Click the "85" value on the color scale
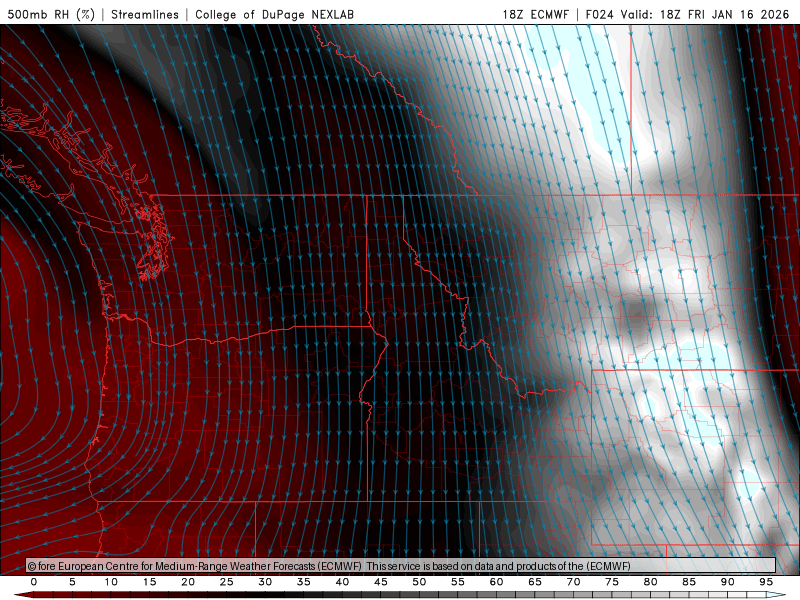 click(689, 582)
